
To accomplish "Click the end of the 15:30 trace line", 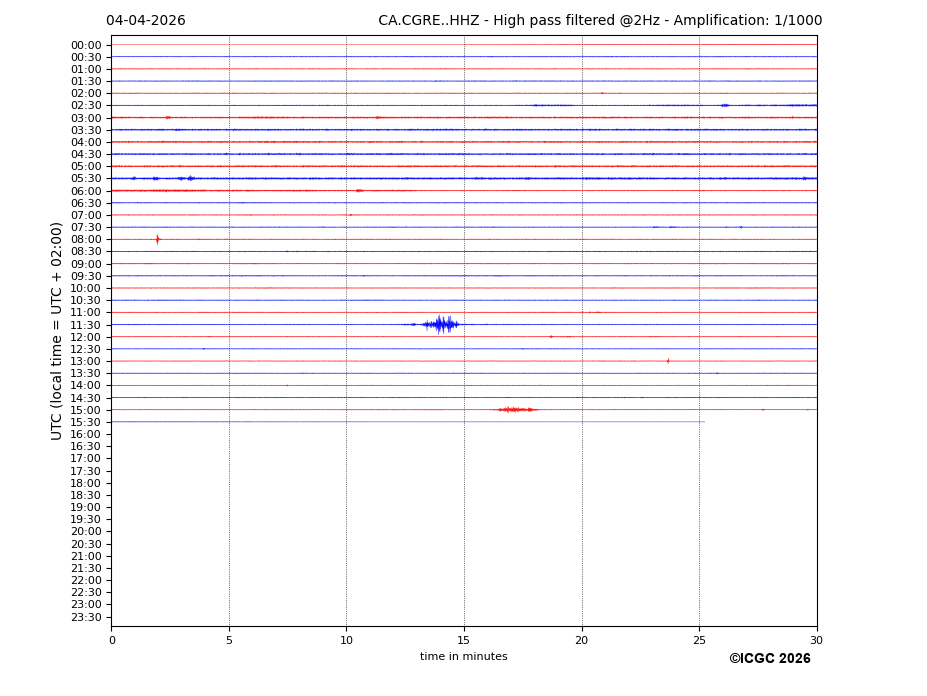I will (x=704, y=422).
